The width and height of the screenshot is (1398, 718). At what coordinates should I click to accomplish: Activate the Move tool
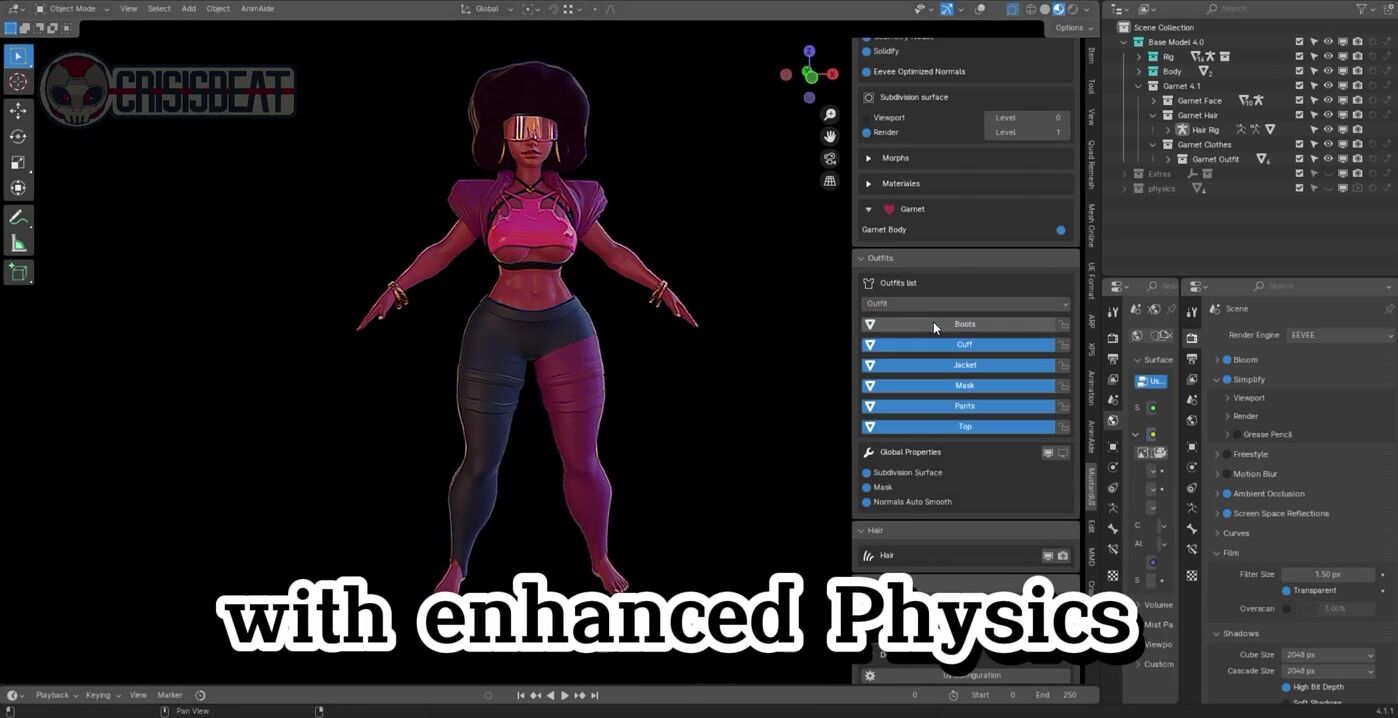[x=18, y=111]
